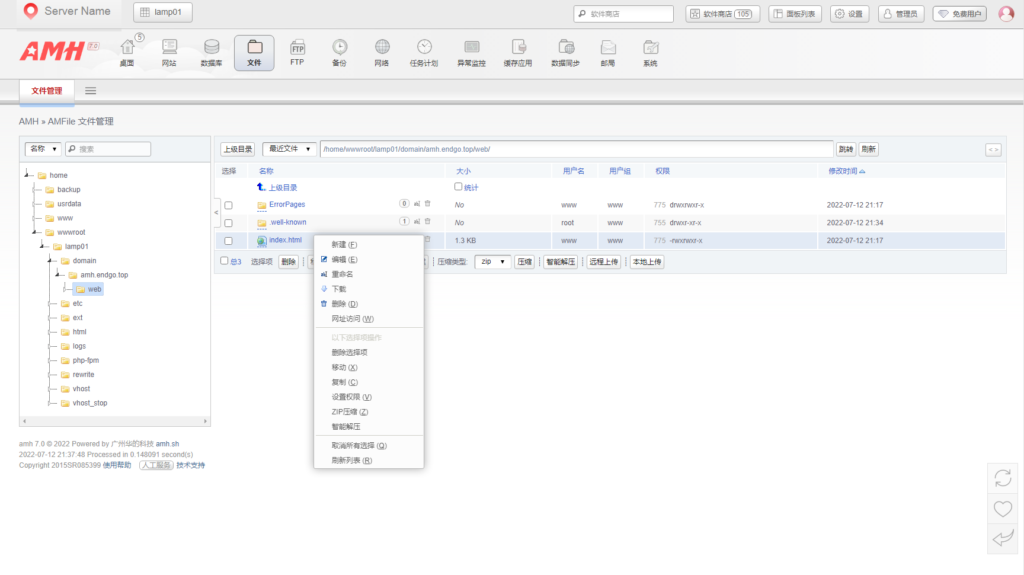Click the hamburger menu icon beside 文件管理 tab

91,91
